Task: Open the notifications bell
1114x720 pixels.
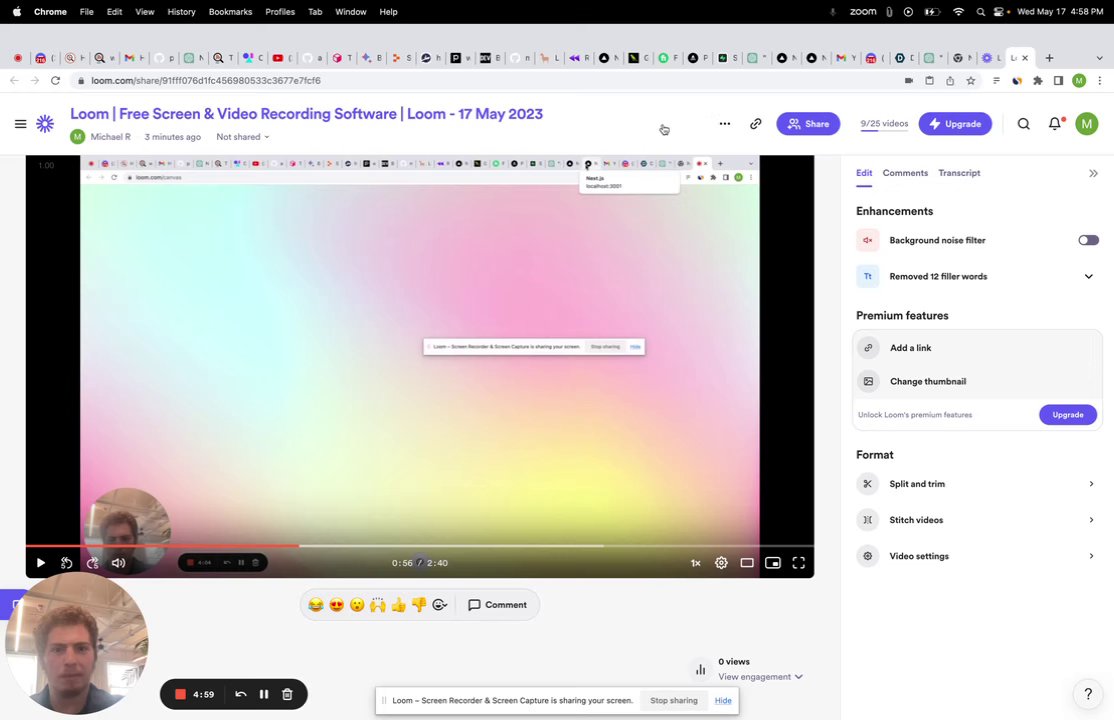Action: tap(1055, 124)
